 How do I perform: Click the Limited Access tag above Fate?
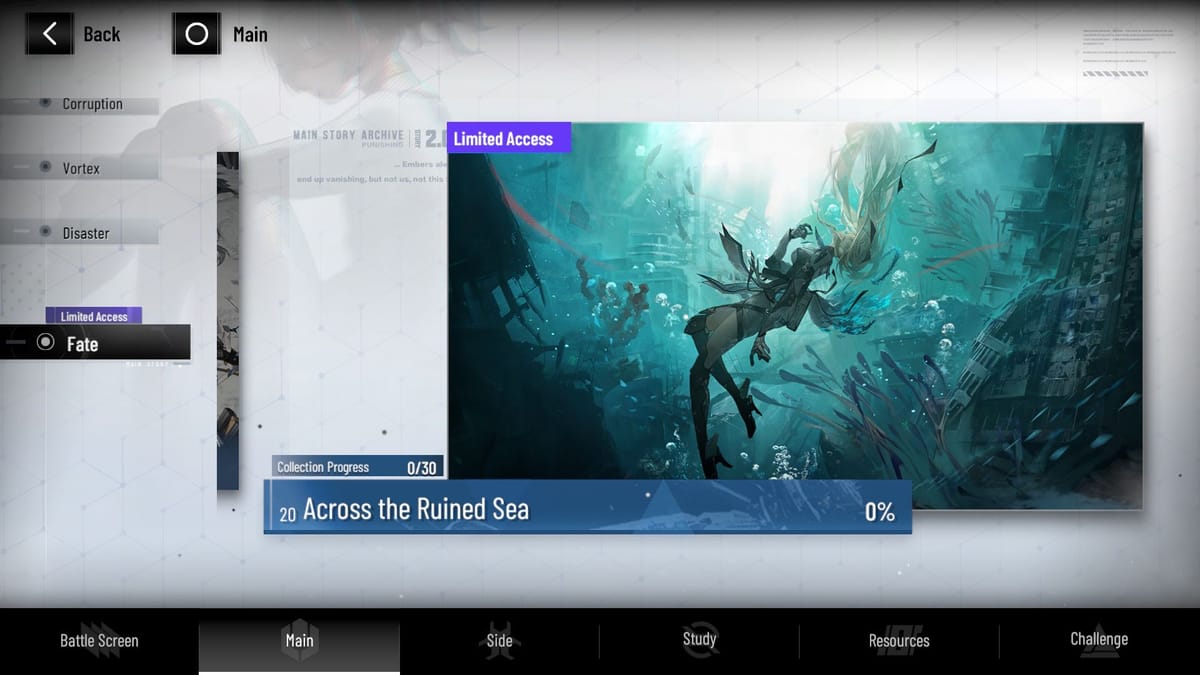94,316
